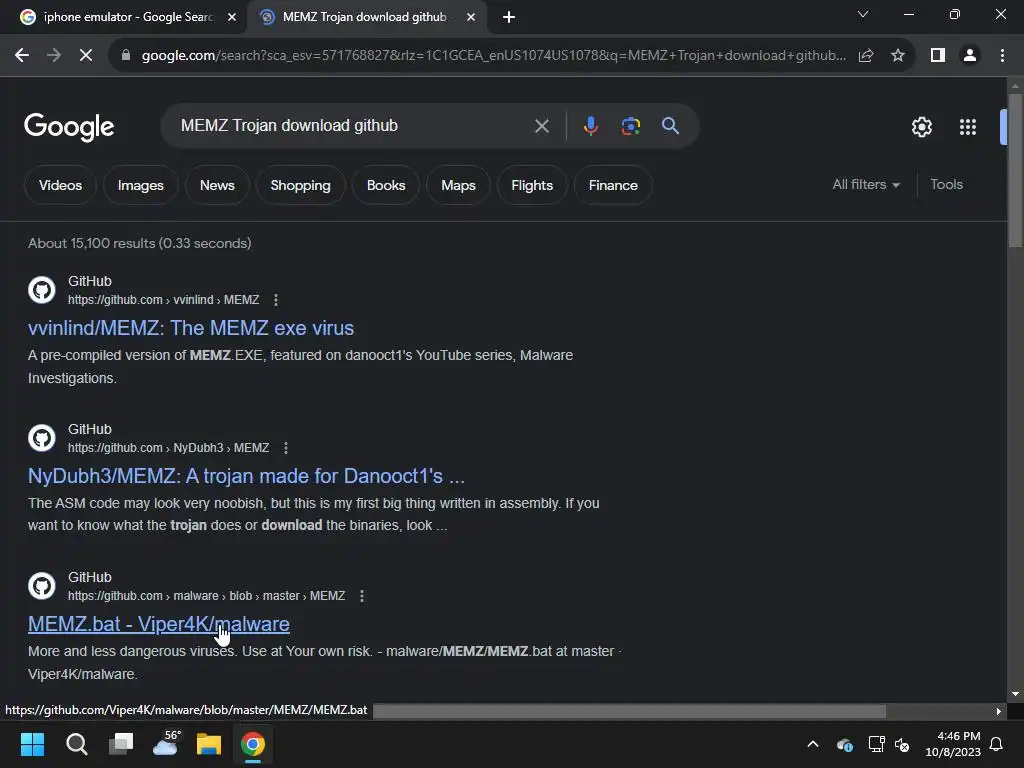Expand the All filters dropdown
Viewport: 1024px width, 768px height.
pos(866,185)
